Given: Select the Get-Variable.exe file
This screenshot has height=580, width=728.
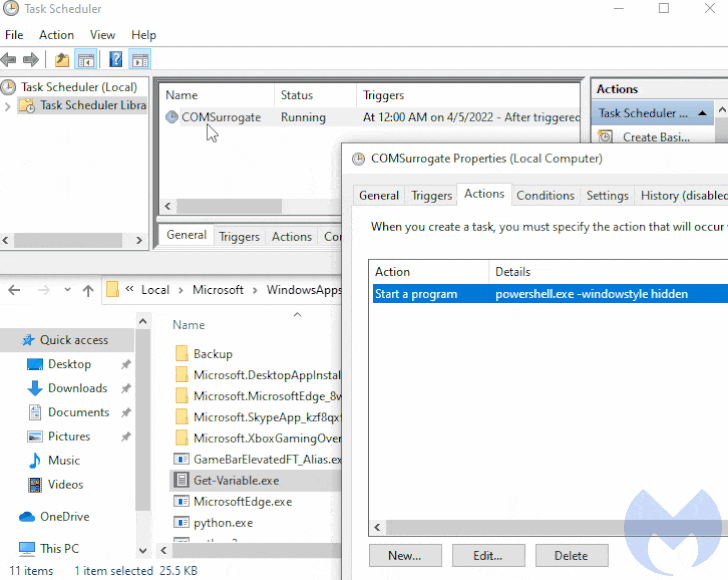Looking at the screenshot, I should [x=236, y=478].
